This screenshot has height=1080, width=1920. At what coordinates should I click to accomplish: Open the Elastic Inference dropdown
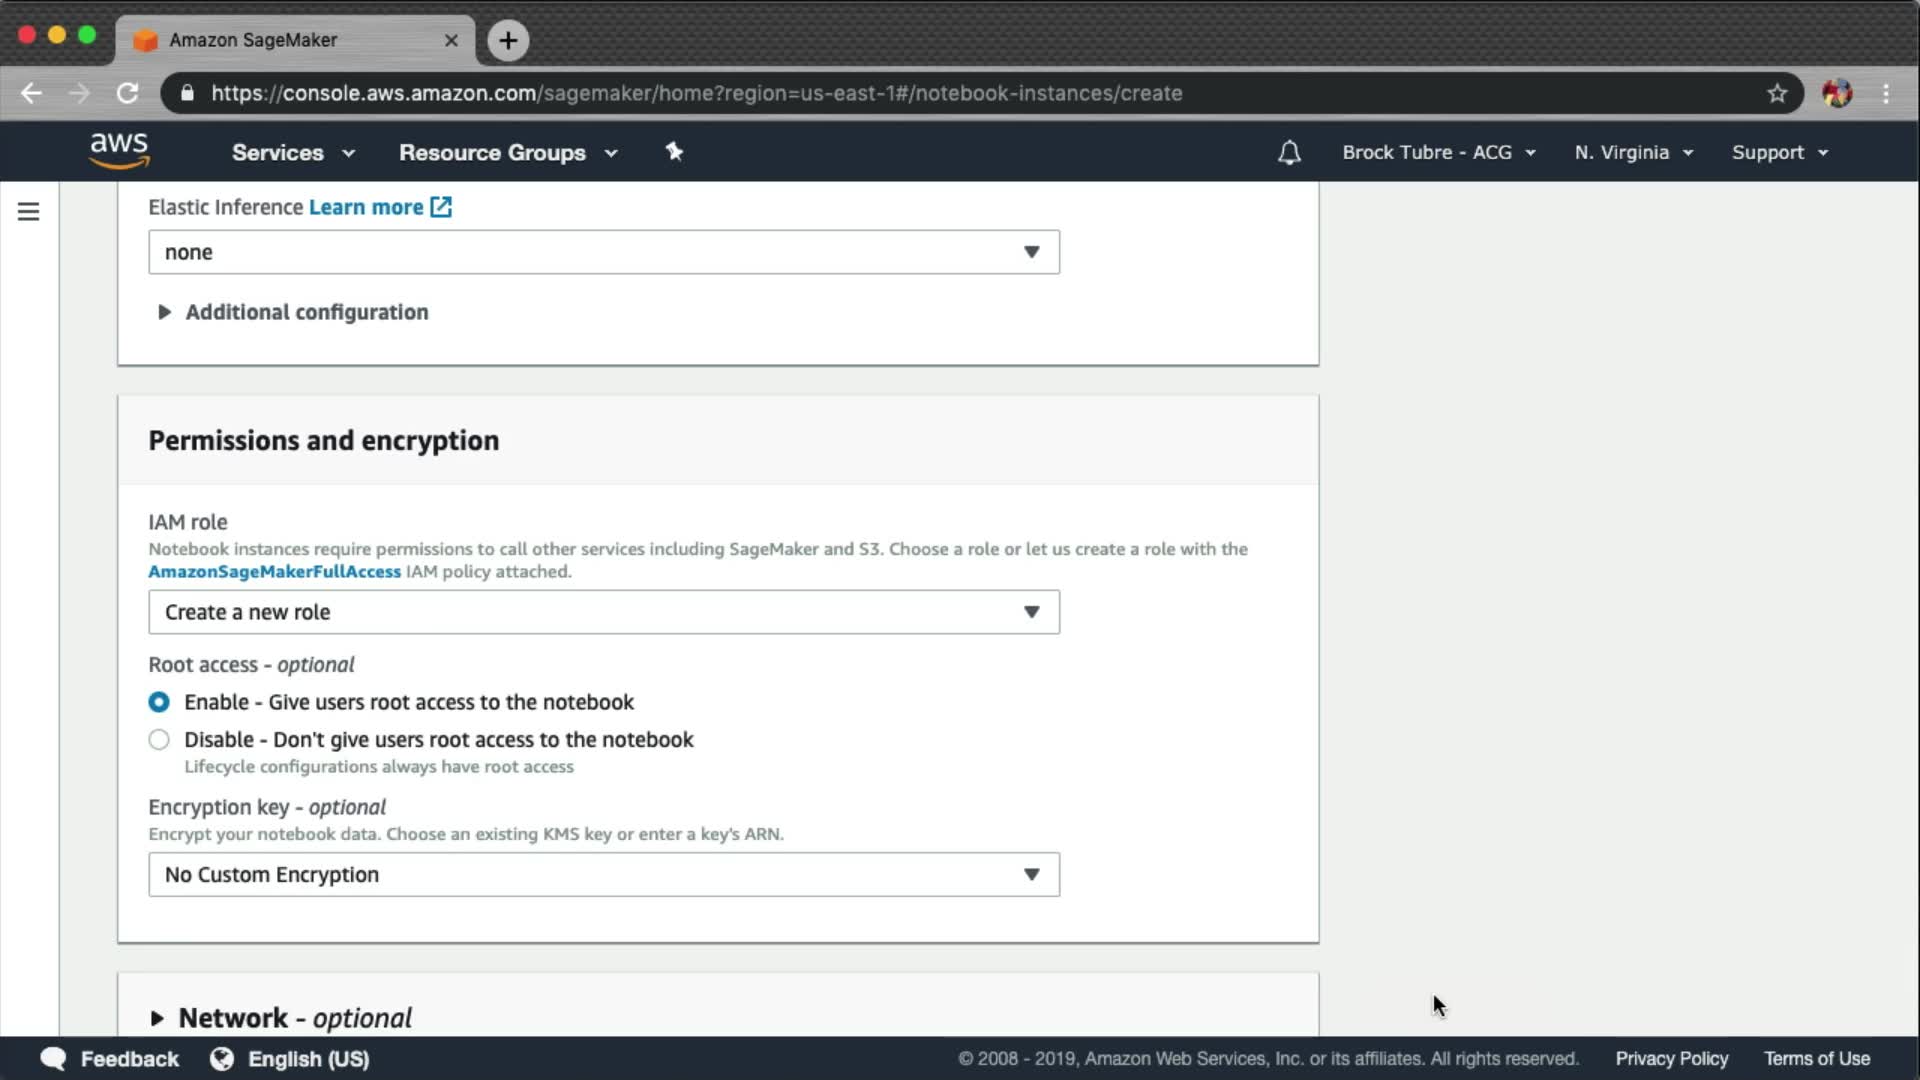[x=603, y=252]
